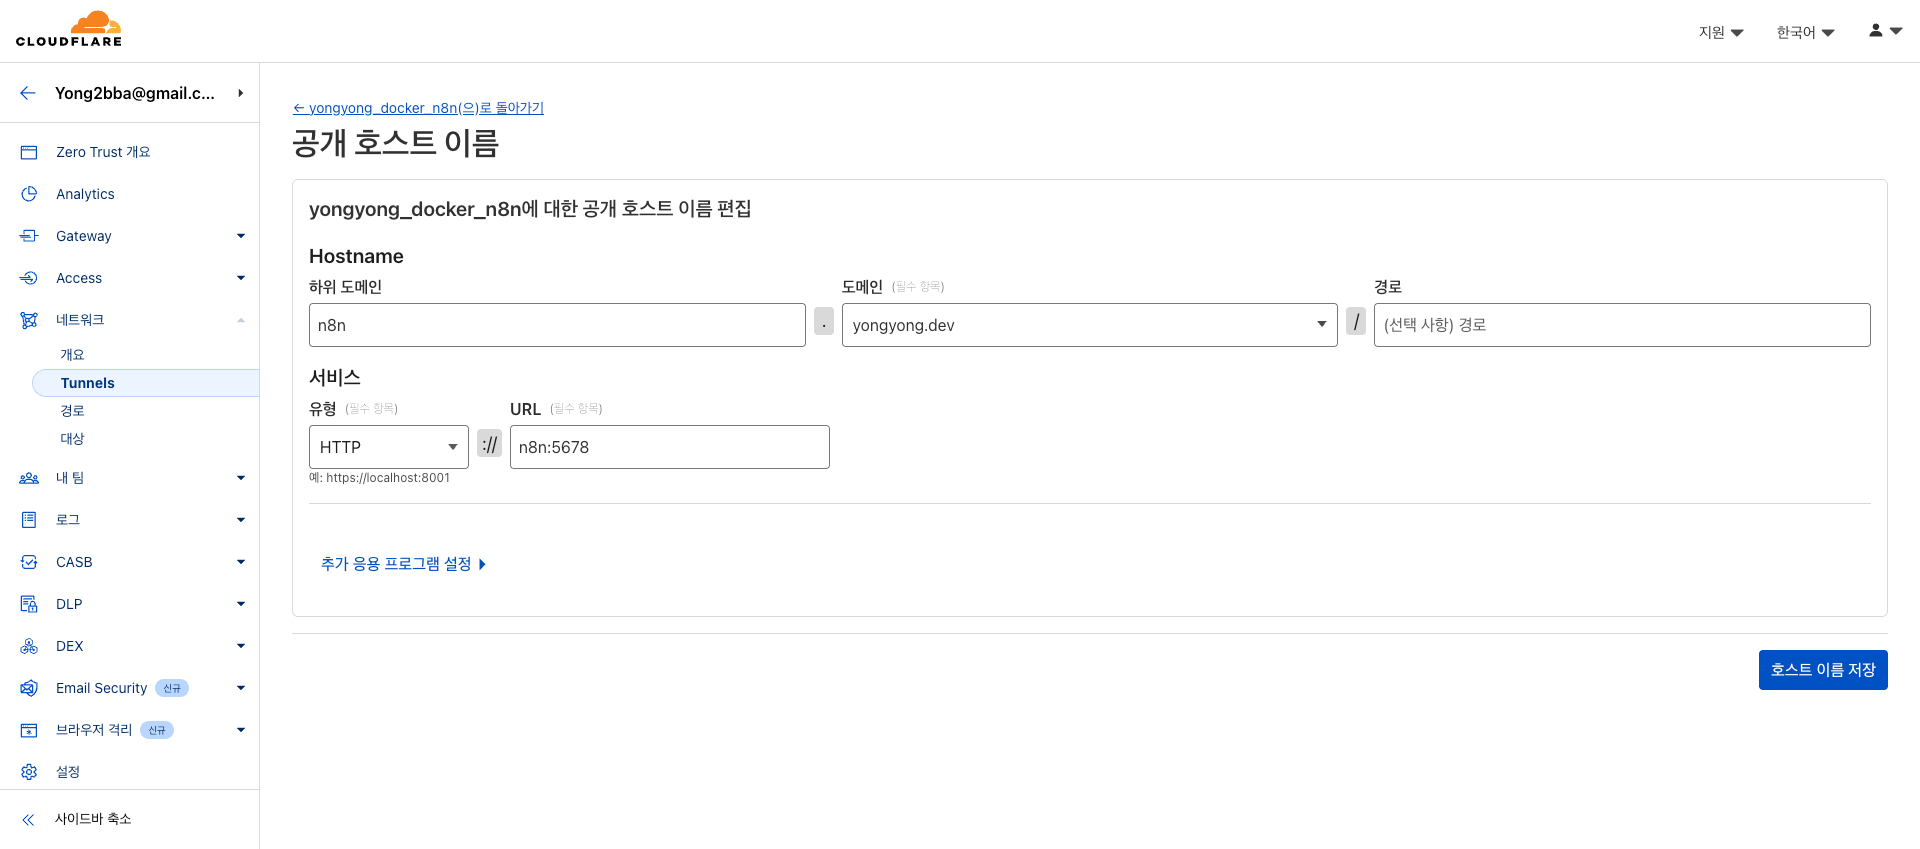Viewport: 1920px width, 849px height.
Task: Click the CASB label in sidebar
Action: pyautogui.click(x=74, y=562)
